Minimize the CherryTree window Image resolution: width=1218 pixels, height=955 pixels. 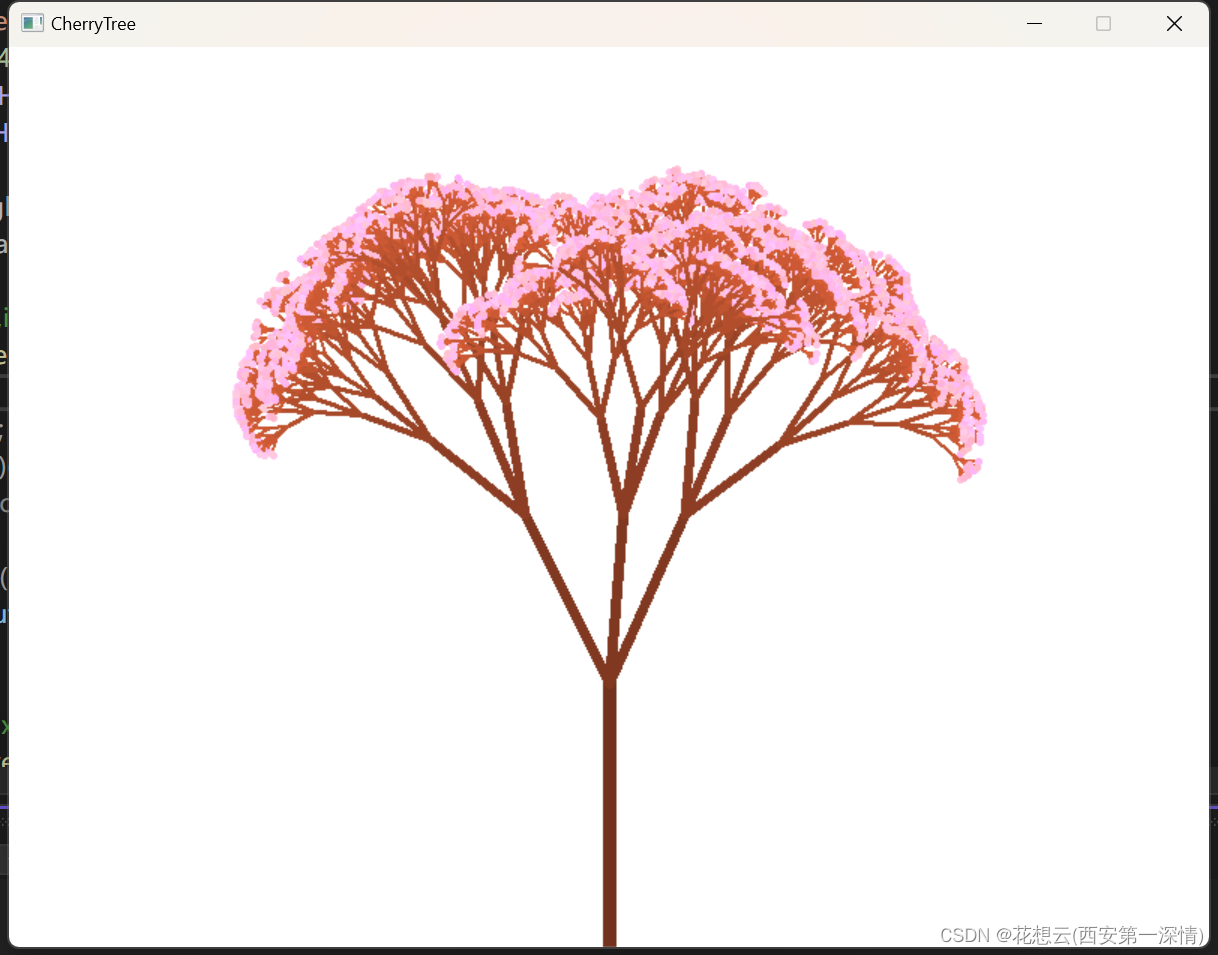click(1035, 23)
